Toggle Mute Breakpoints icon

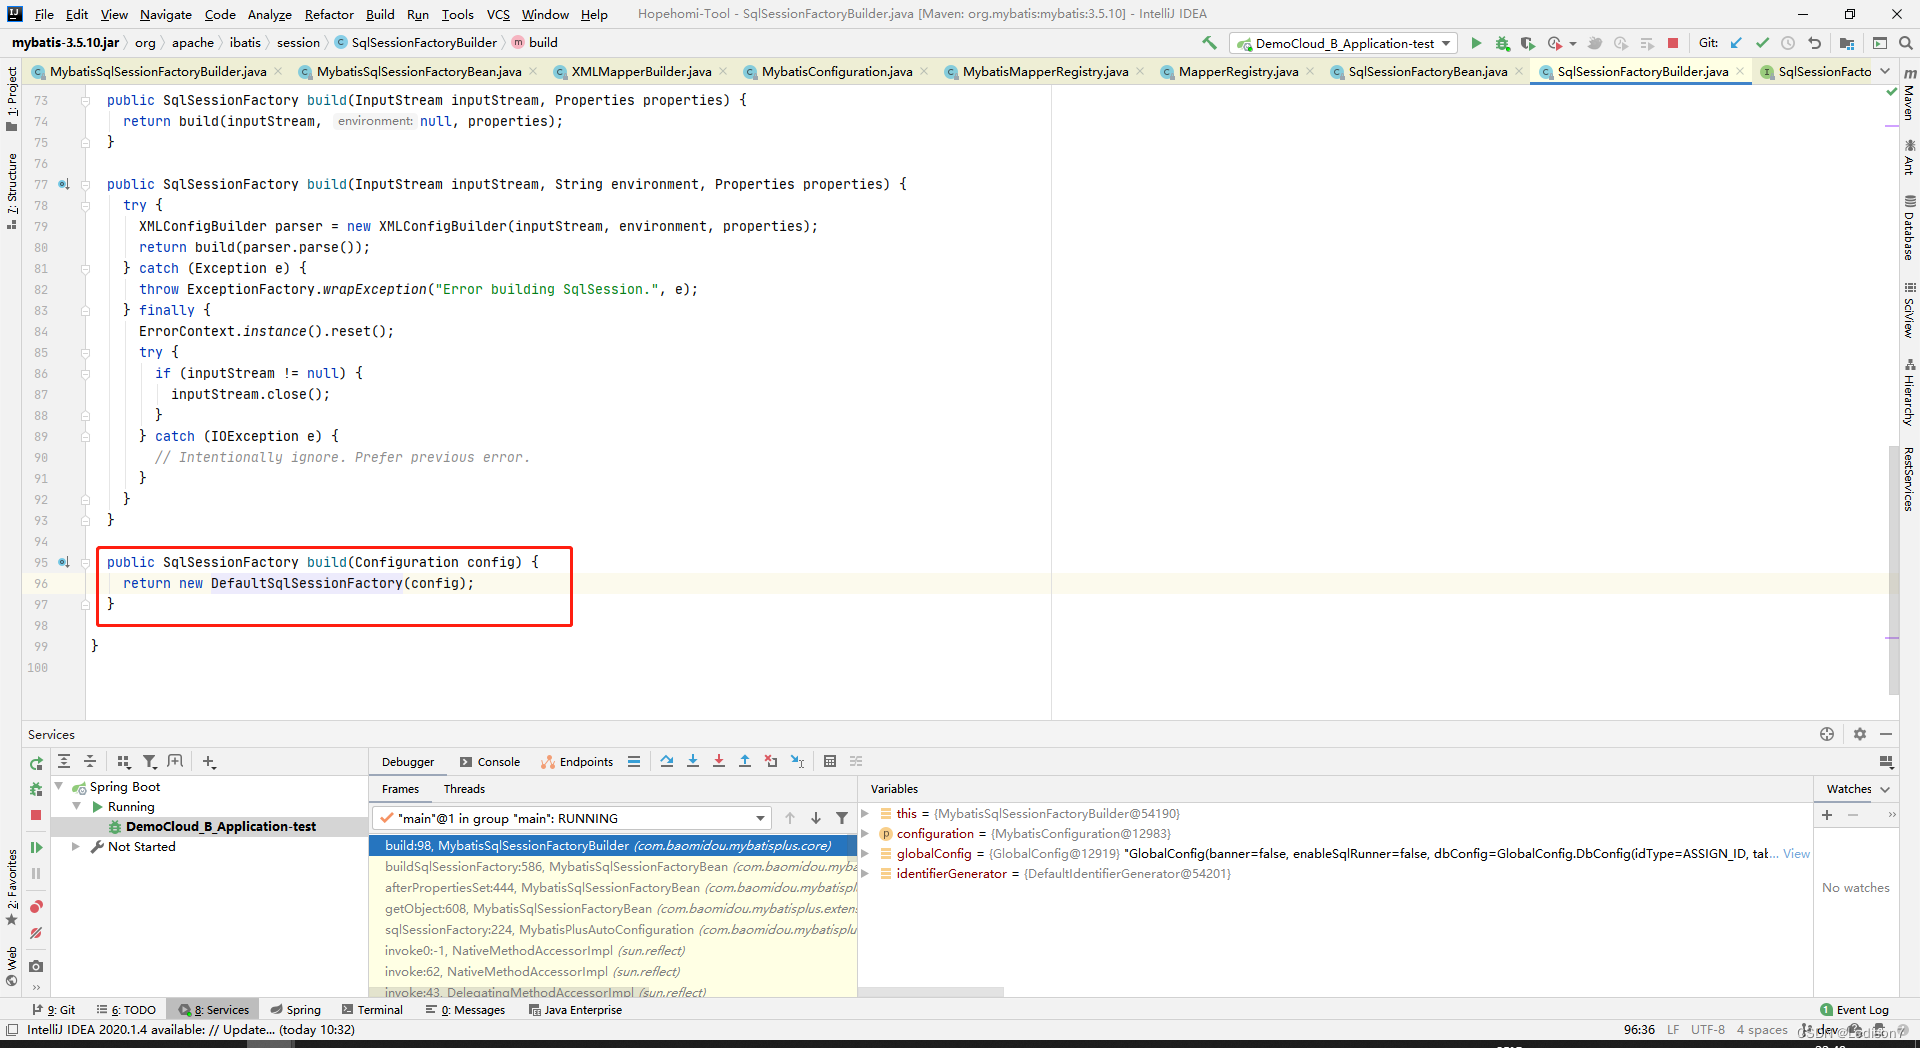tap(36, 933)
